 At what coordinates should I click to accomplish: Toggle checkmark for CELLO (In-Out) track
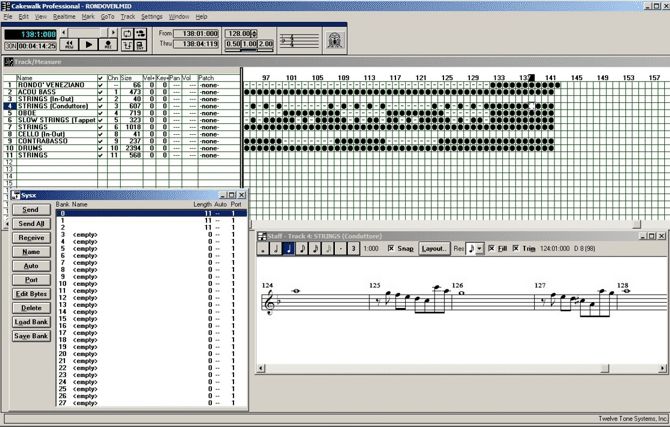pos(100,134)
